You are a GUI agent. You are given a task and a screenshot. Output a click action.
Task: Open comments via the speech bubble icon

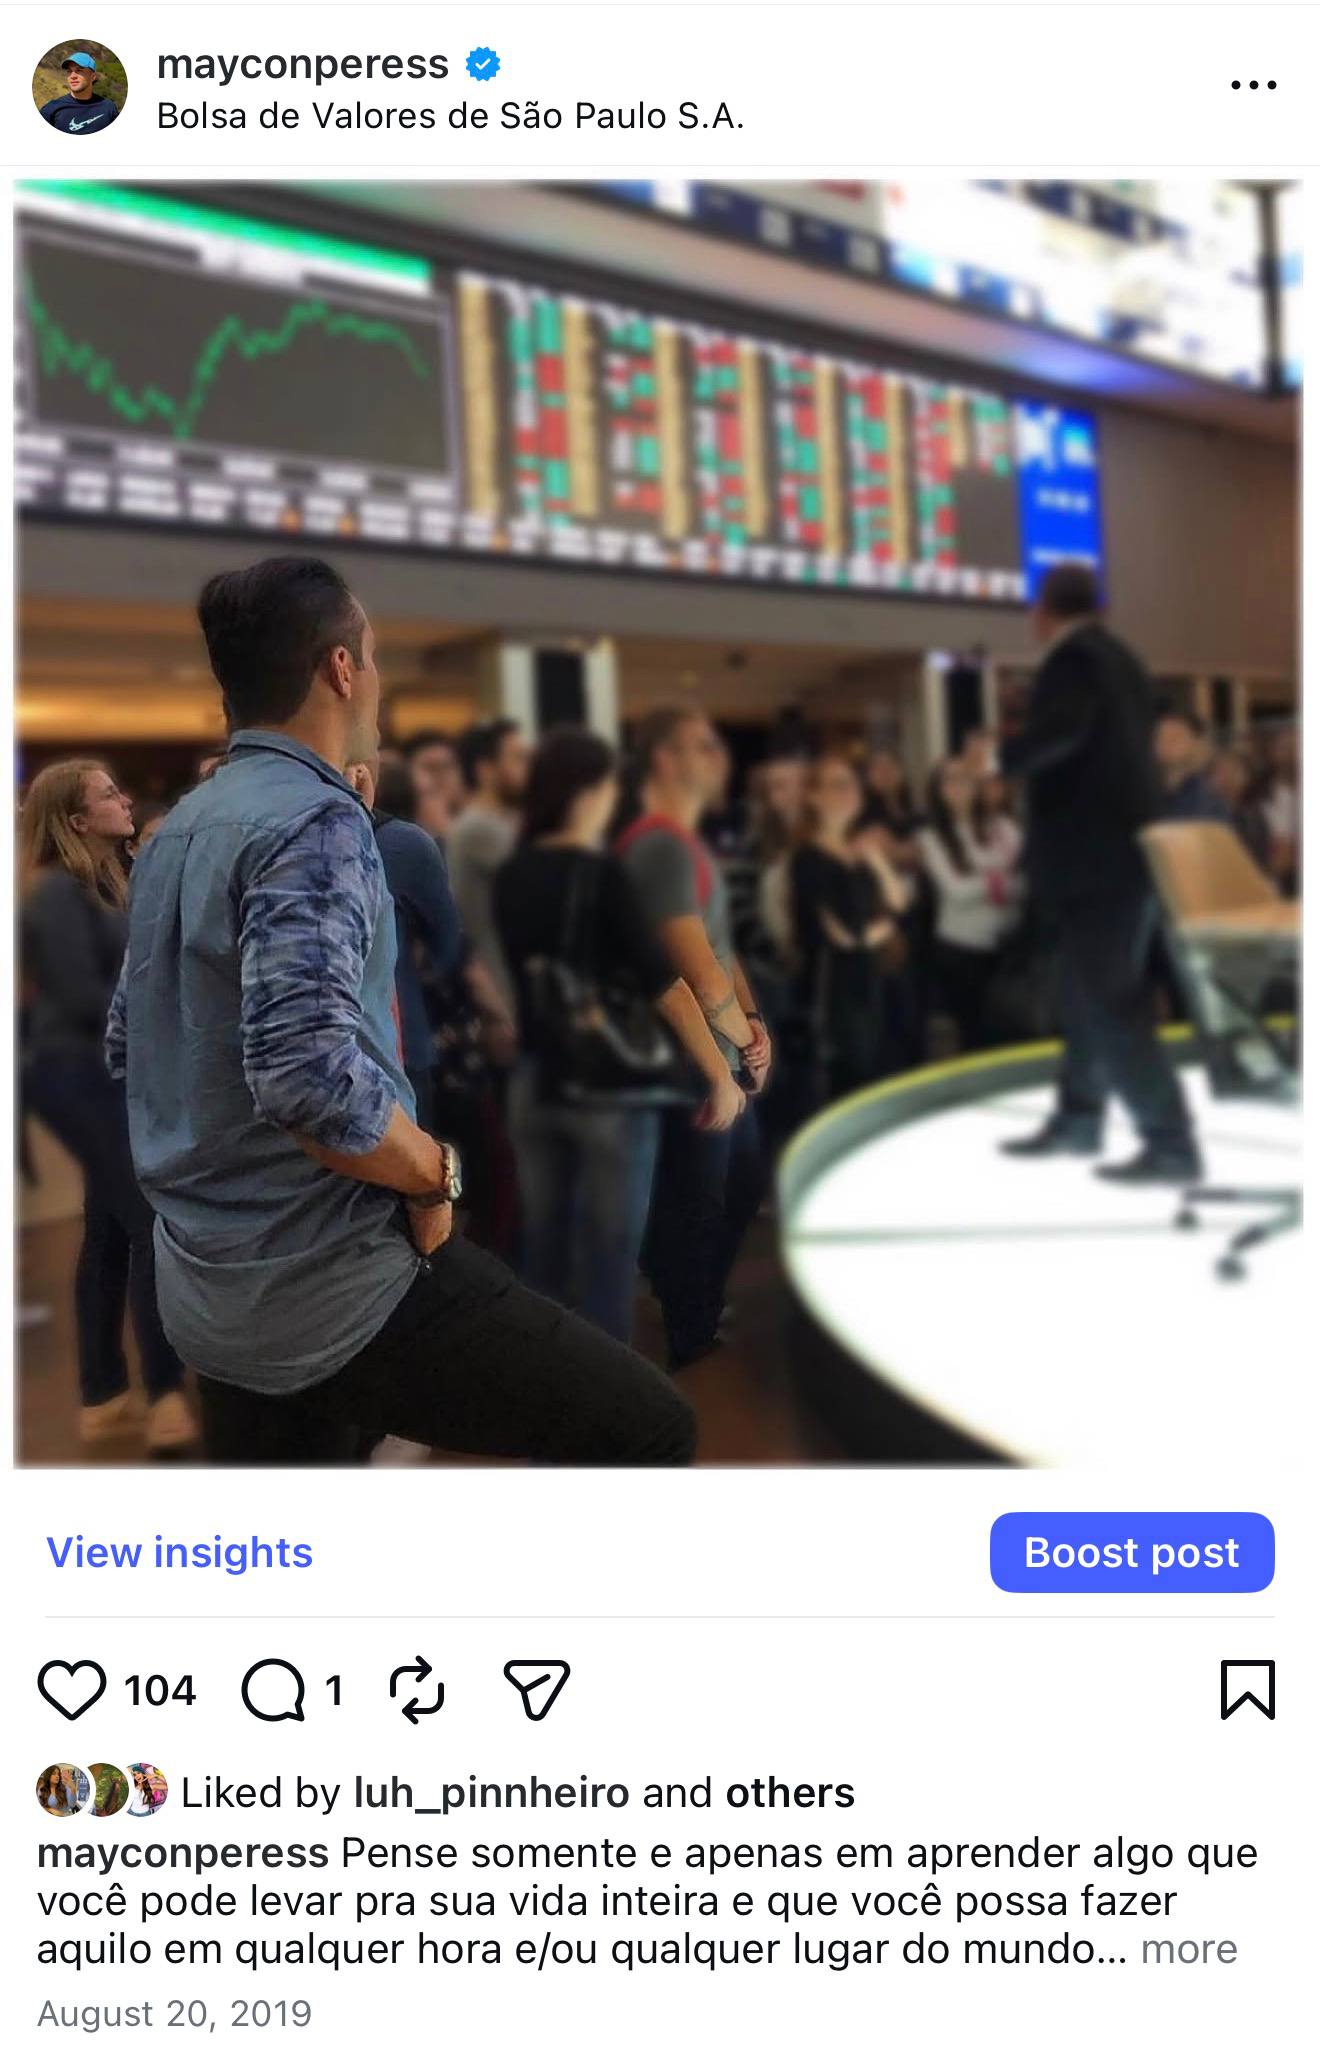click(273, 1690)
